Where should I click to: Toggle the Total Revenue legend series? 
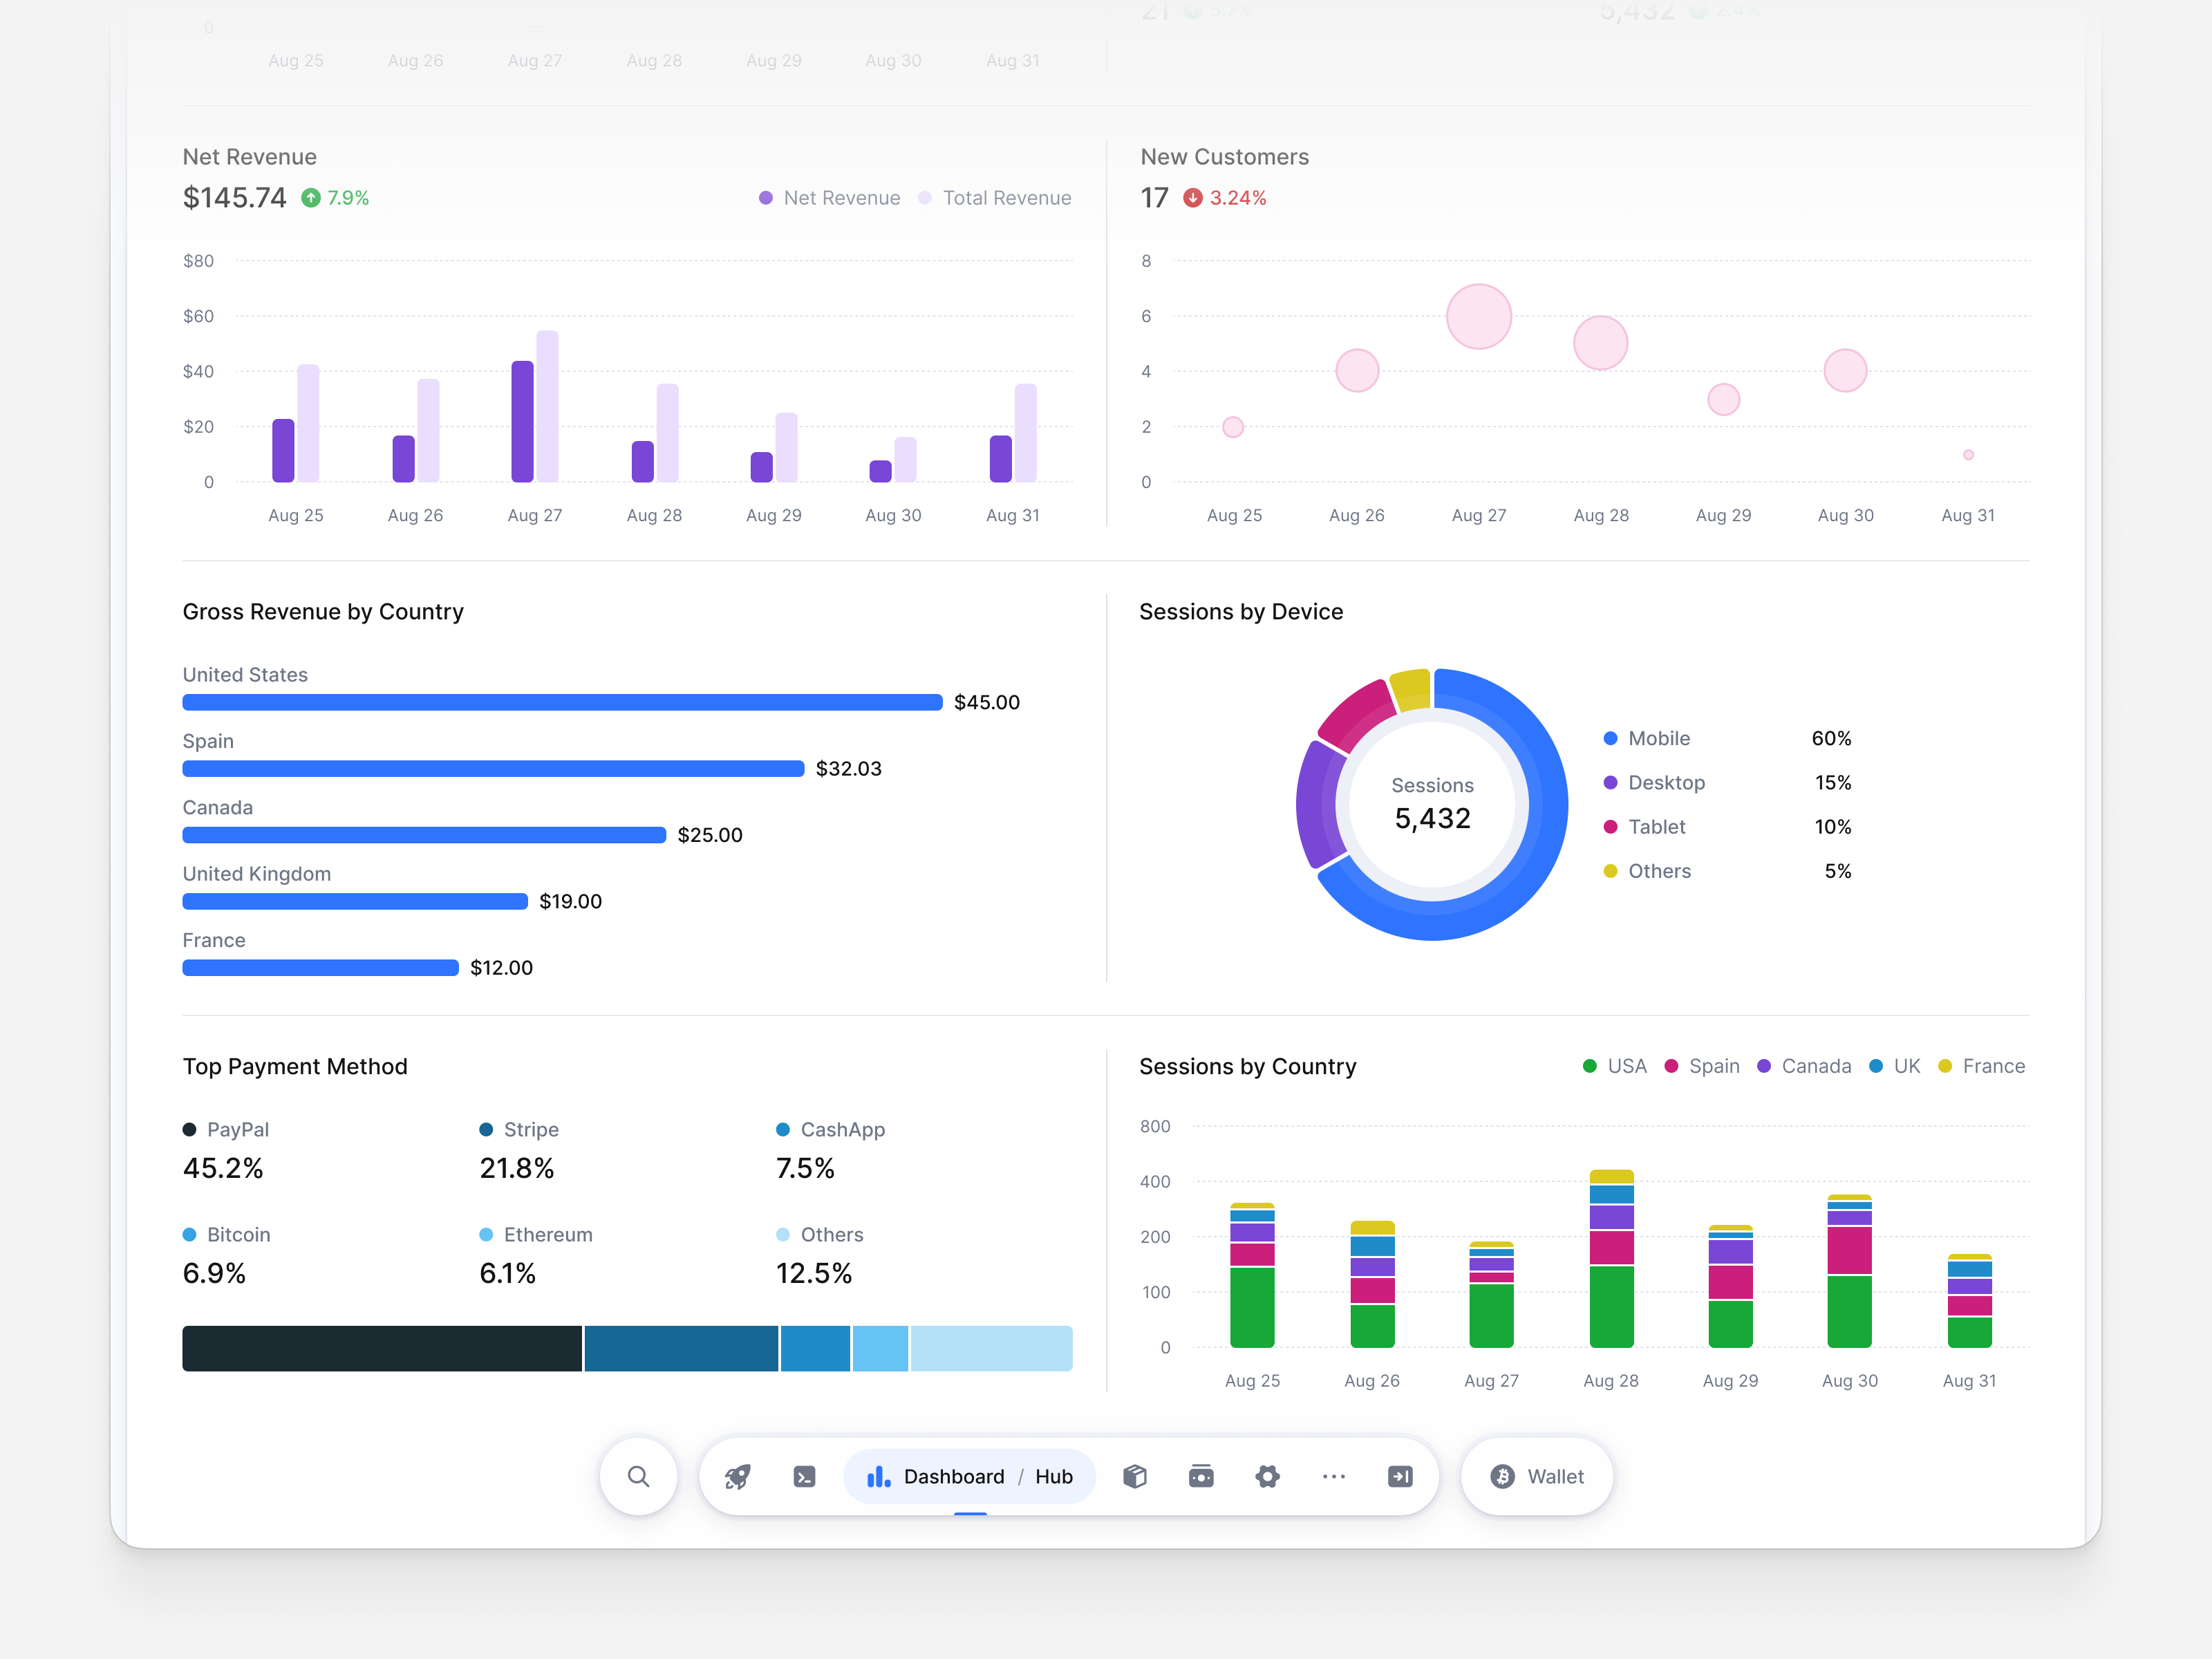(995, 197)
